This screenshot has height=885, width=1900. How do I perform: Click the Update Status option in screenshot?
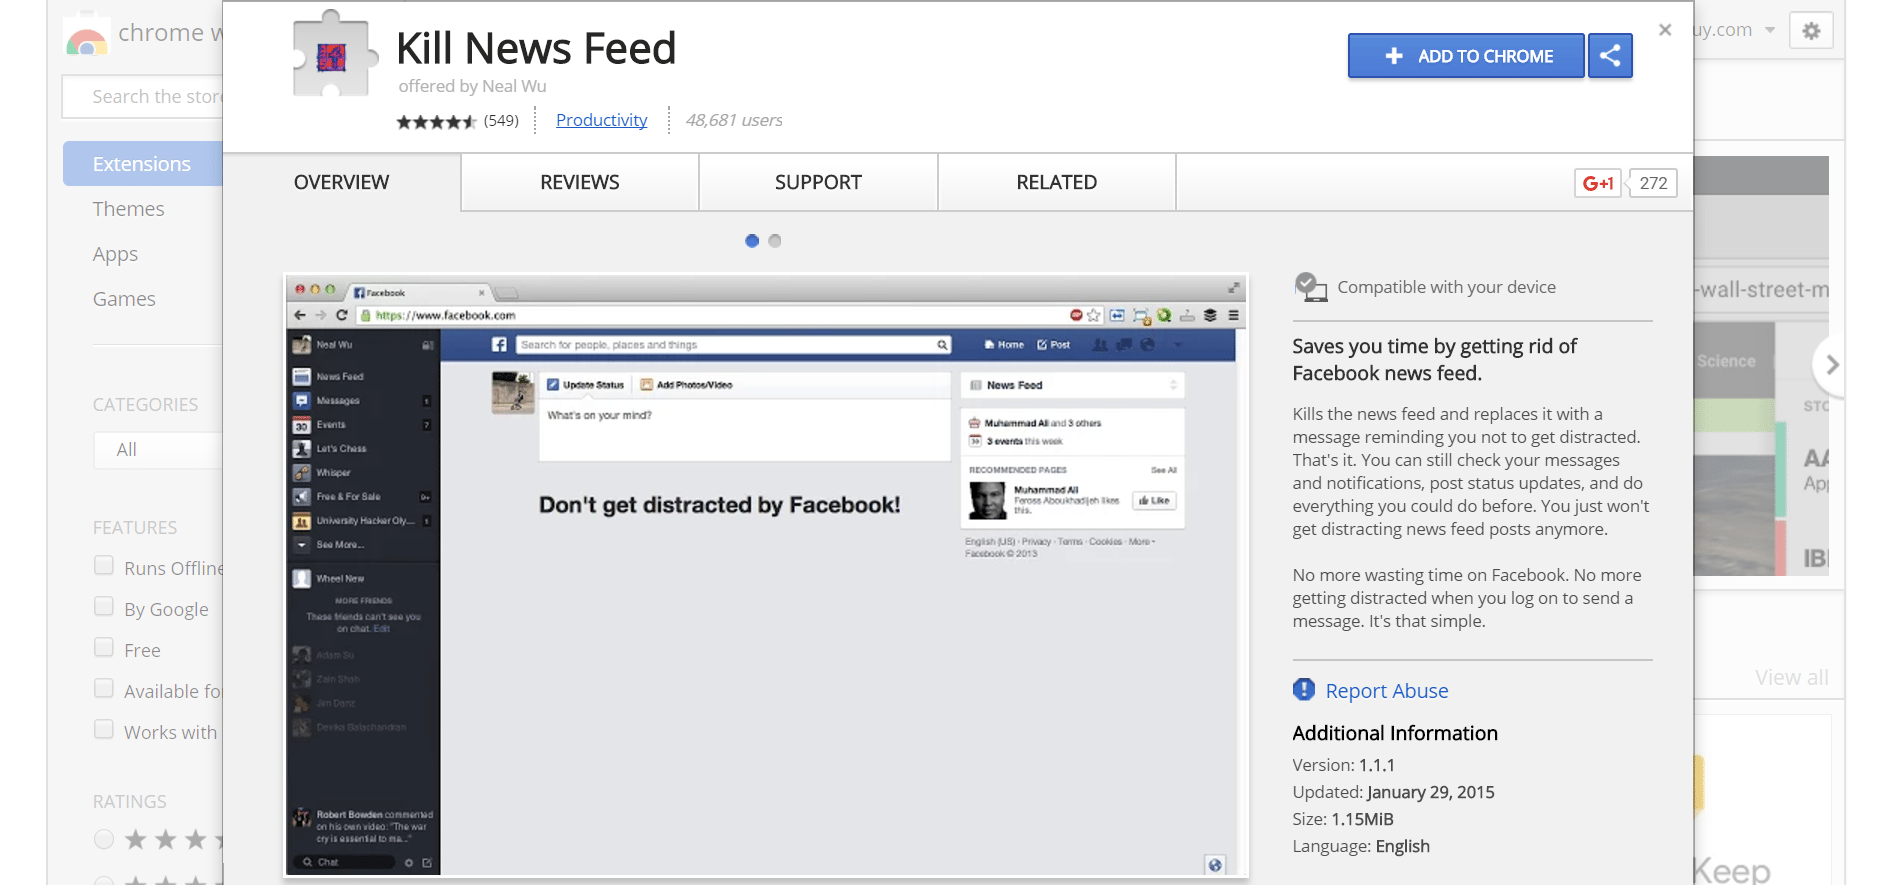click(x=586, y=385)
